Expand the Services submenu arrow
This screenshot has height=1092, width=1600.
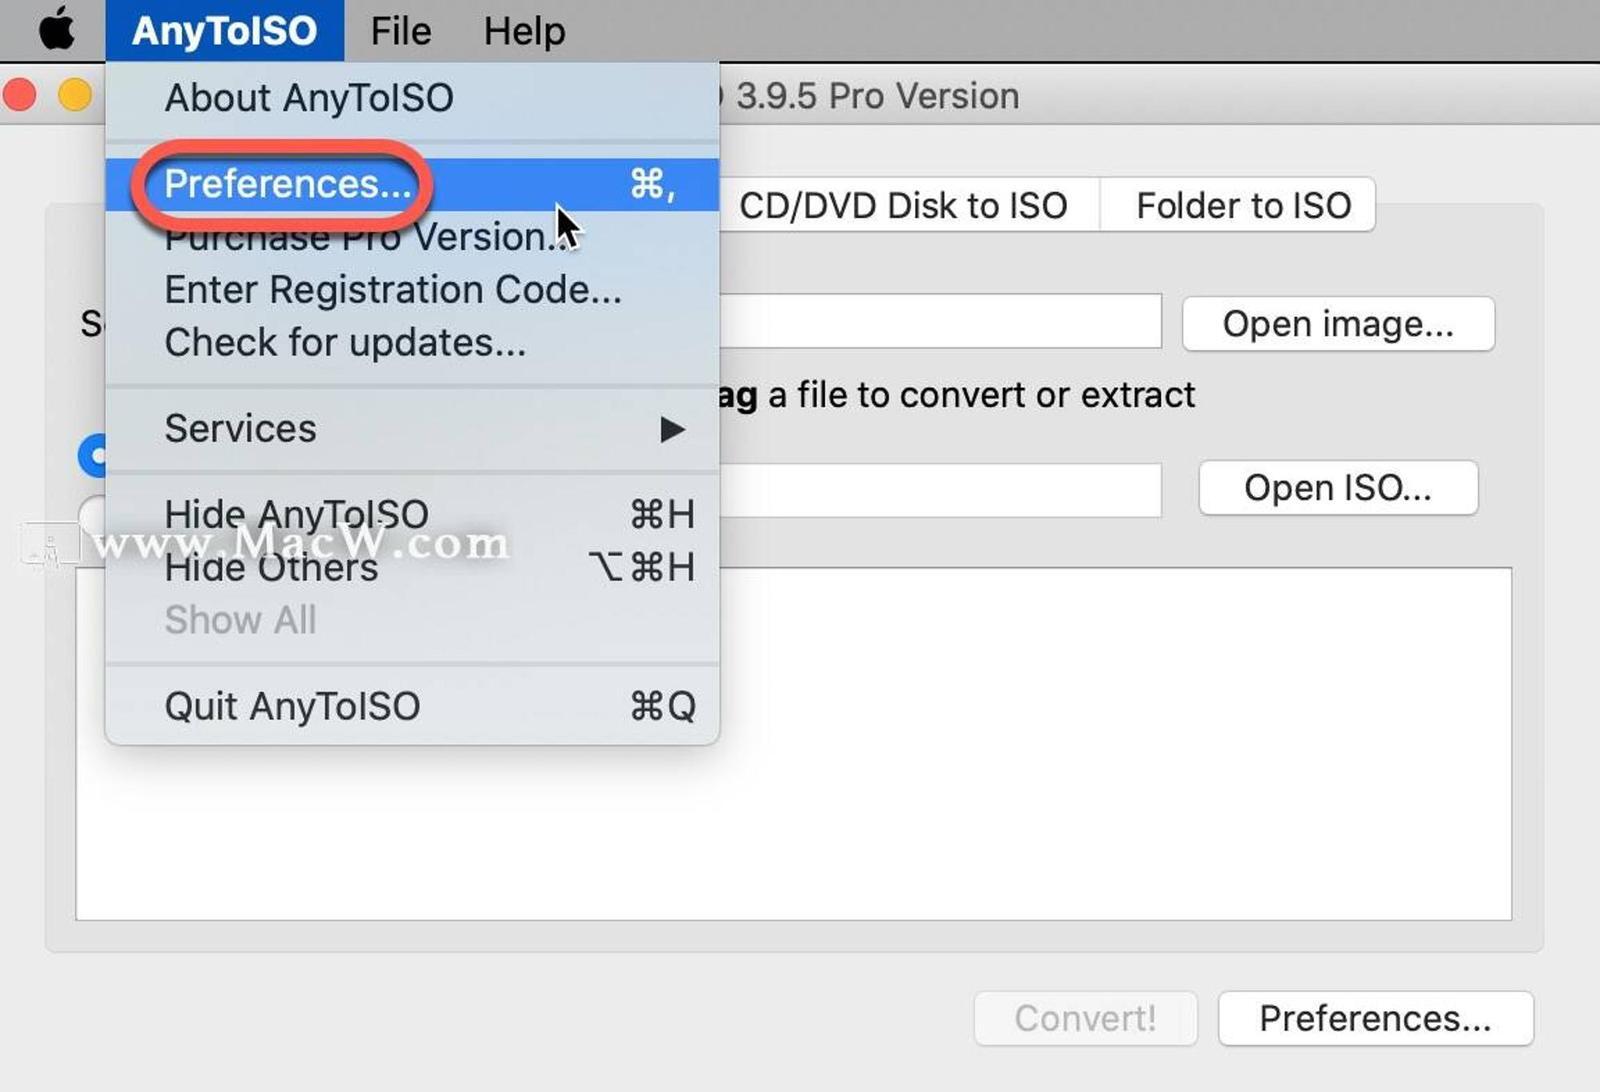[x=672, y=429]
